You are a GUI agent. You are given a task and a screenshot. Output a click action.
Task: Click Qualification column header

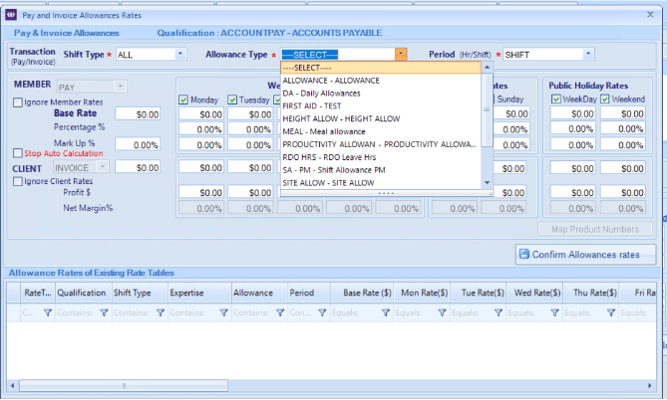click(83, 293)
